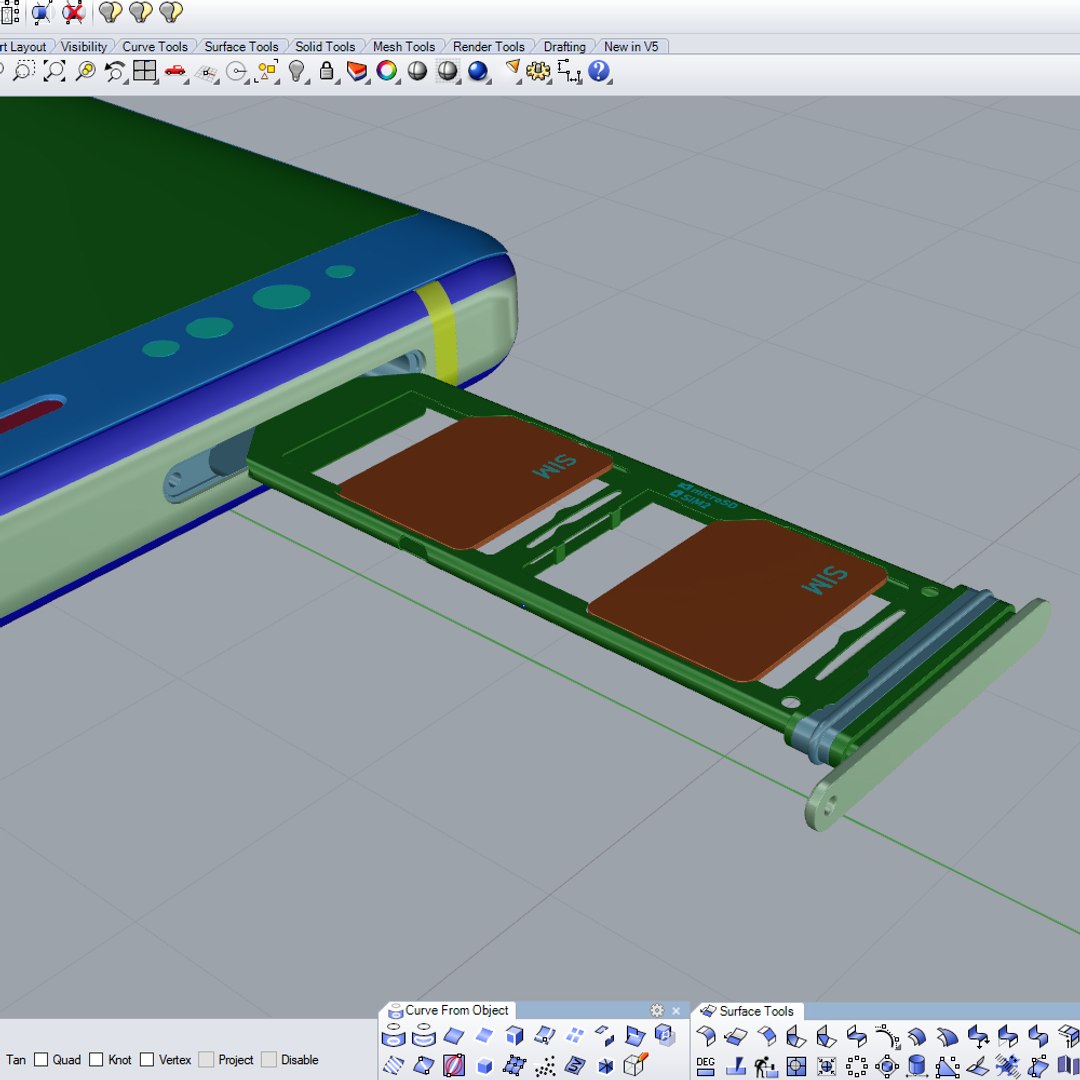Click the Shaded Viewport gray sphere icon
Image resolution: width=1080 pixels, height=1080 pixels.
coord(417,71)
